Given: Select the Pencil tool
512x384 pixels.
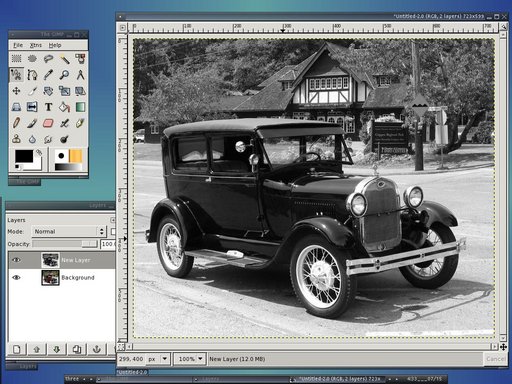Looking at the screenshot, I should (16, 123).
